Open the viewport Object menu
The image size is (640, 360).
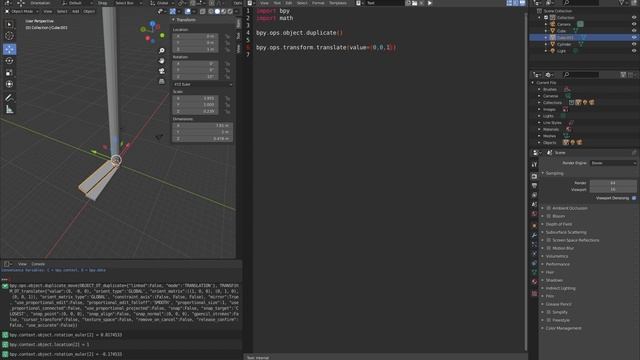click(x=89, y=11)
